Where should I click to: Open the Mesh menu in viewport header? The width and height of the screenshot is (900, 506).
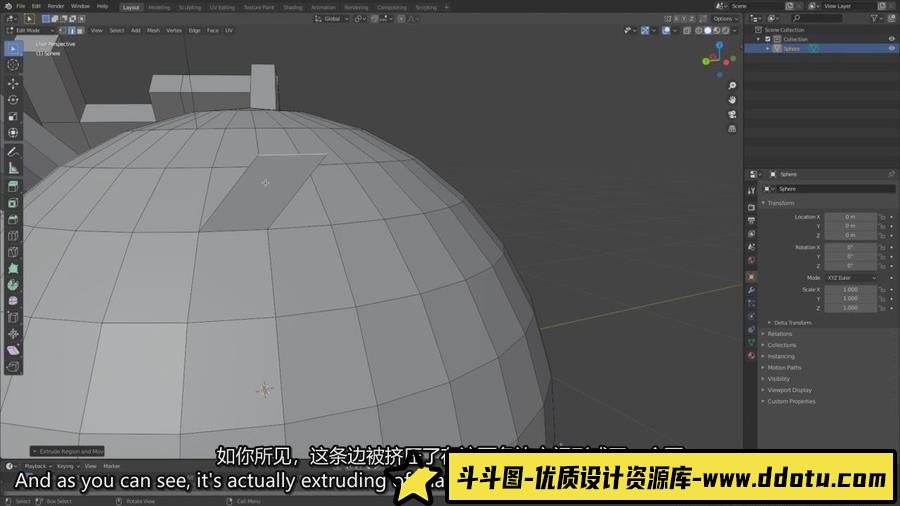[153, 30]
